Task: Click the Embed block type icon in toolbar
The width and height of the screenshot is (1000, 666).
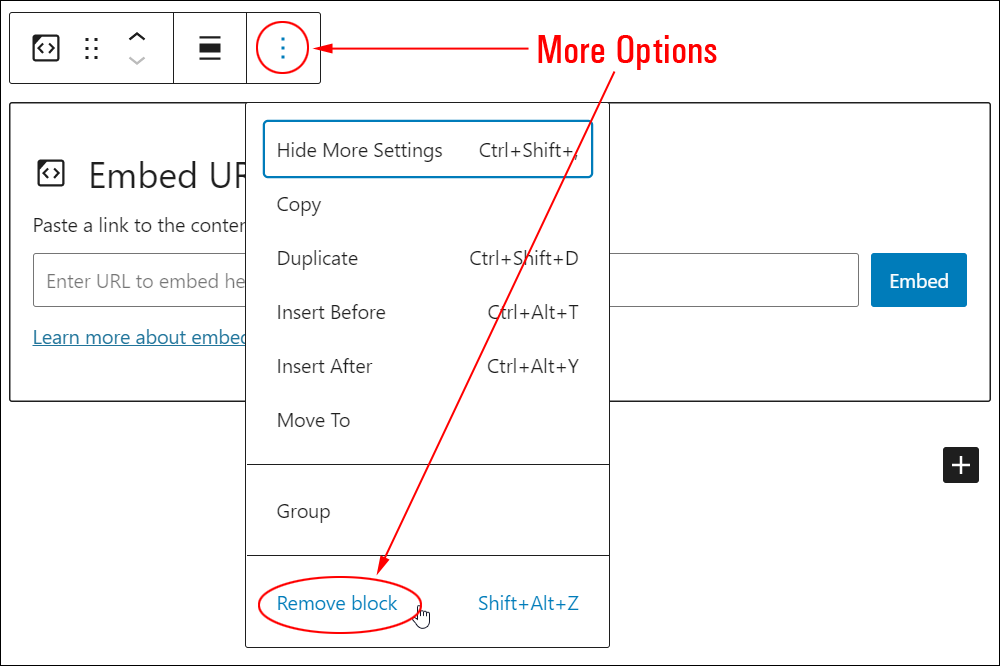Action: pyautogui.click(x=46, y=48)
